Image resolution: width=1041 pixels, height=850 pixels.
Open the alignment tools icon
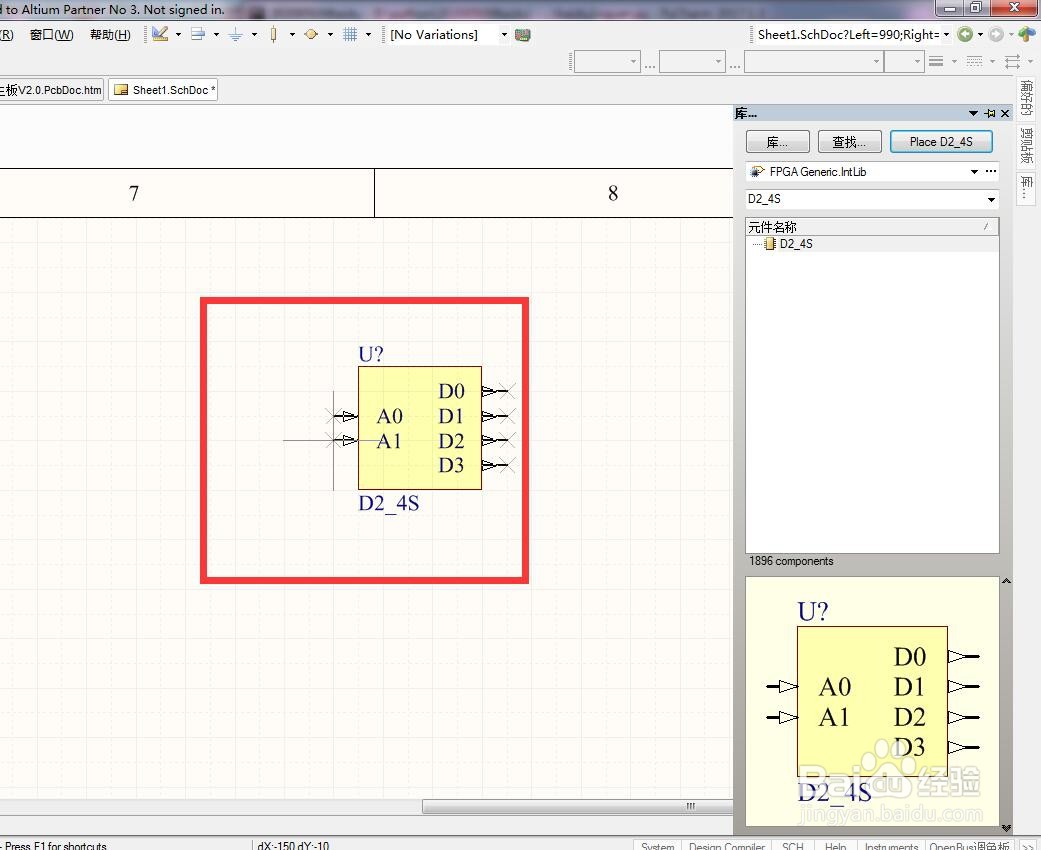tap(198, 34)
